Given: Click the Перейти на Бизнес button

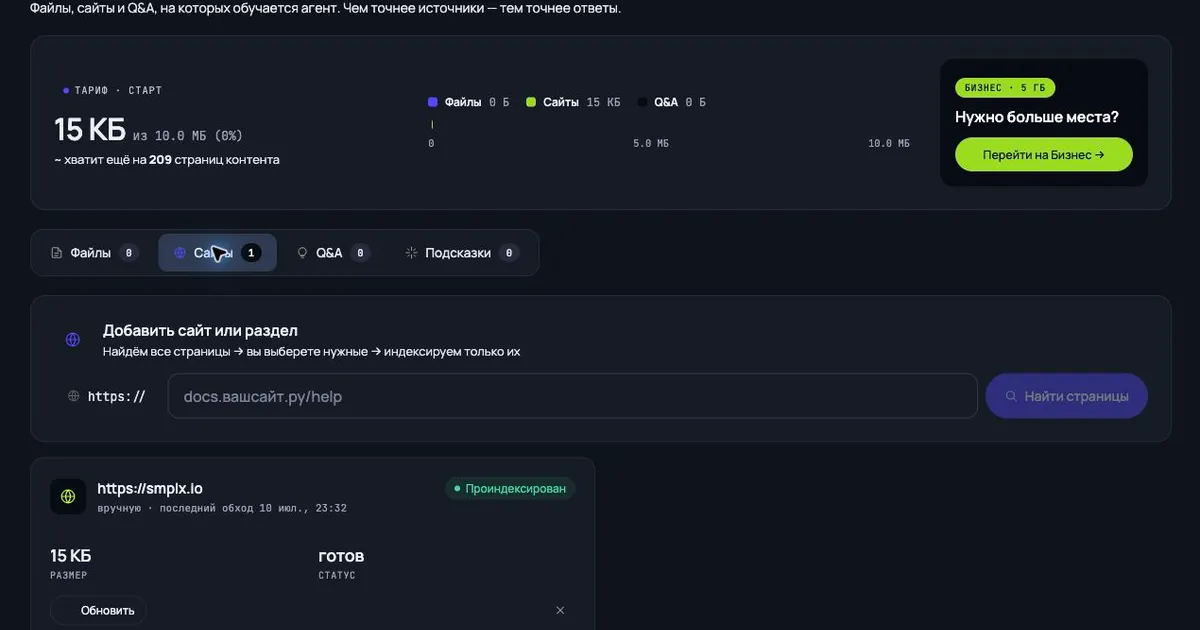Looking at the screenshot, I should 1043,155.
